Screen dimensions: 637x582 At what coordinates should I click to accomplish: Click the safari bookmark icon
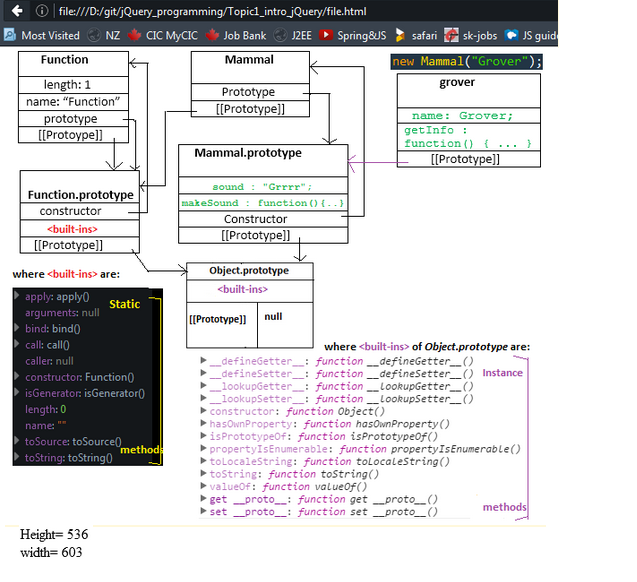pyautogui.click(x=400, y=35)
